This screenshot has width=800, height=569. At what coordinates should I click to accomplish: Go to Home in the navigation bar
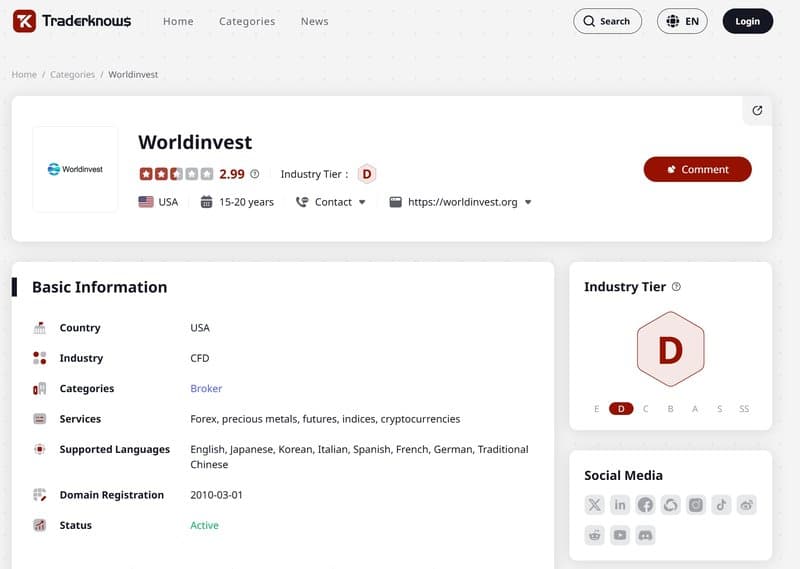pyautogui.click(x=178, y=21)
